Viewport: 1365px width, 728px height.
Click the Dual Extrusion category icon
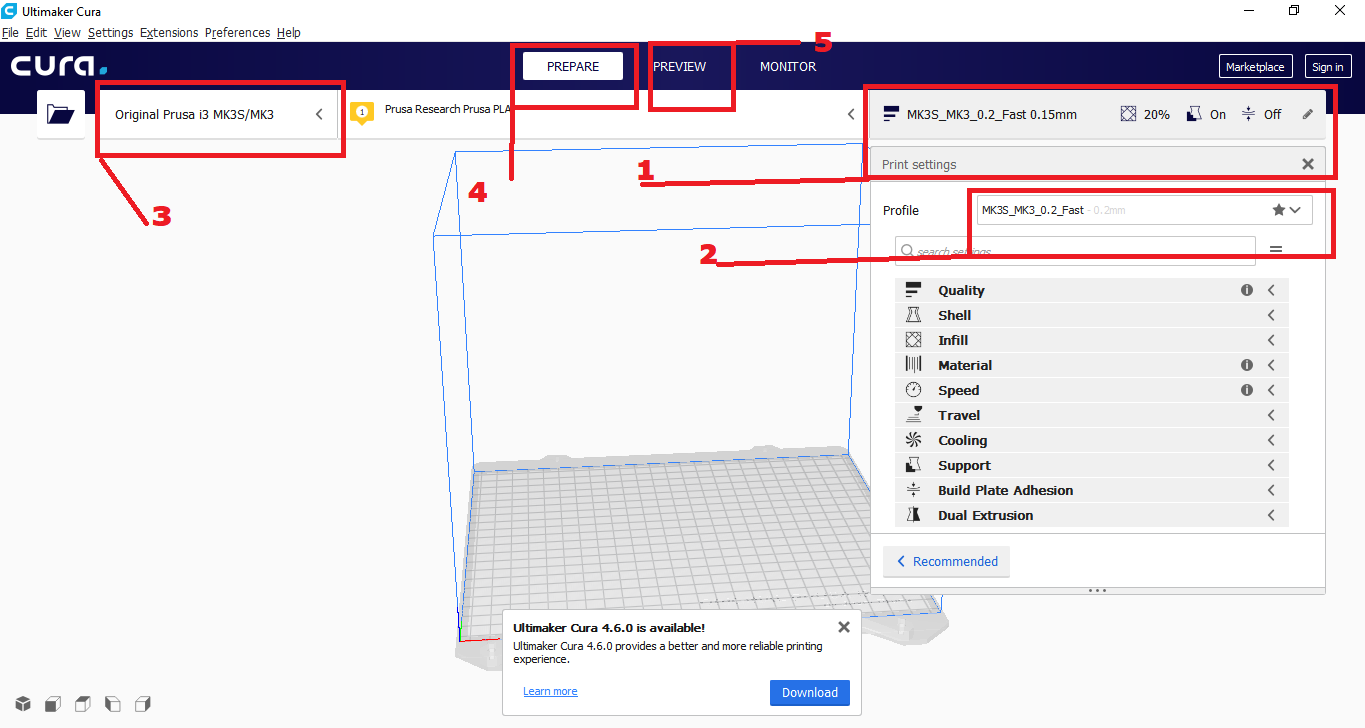click(x=913, y=515)
